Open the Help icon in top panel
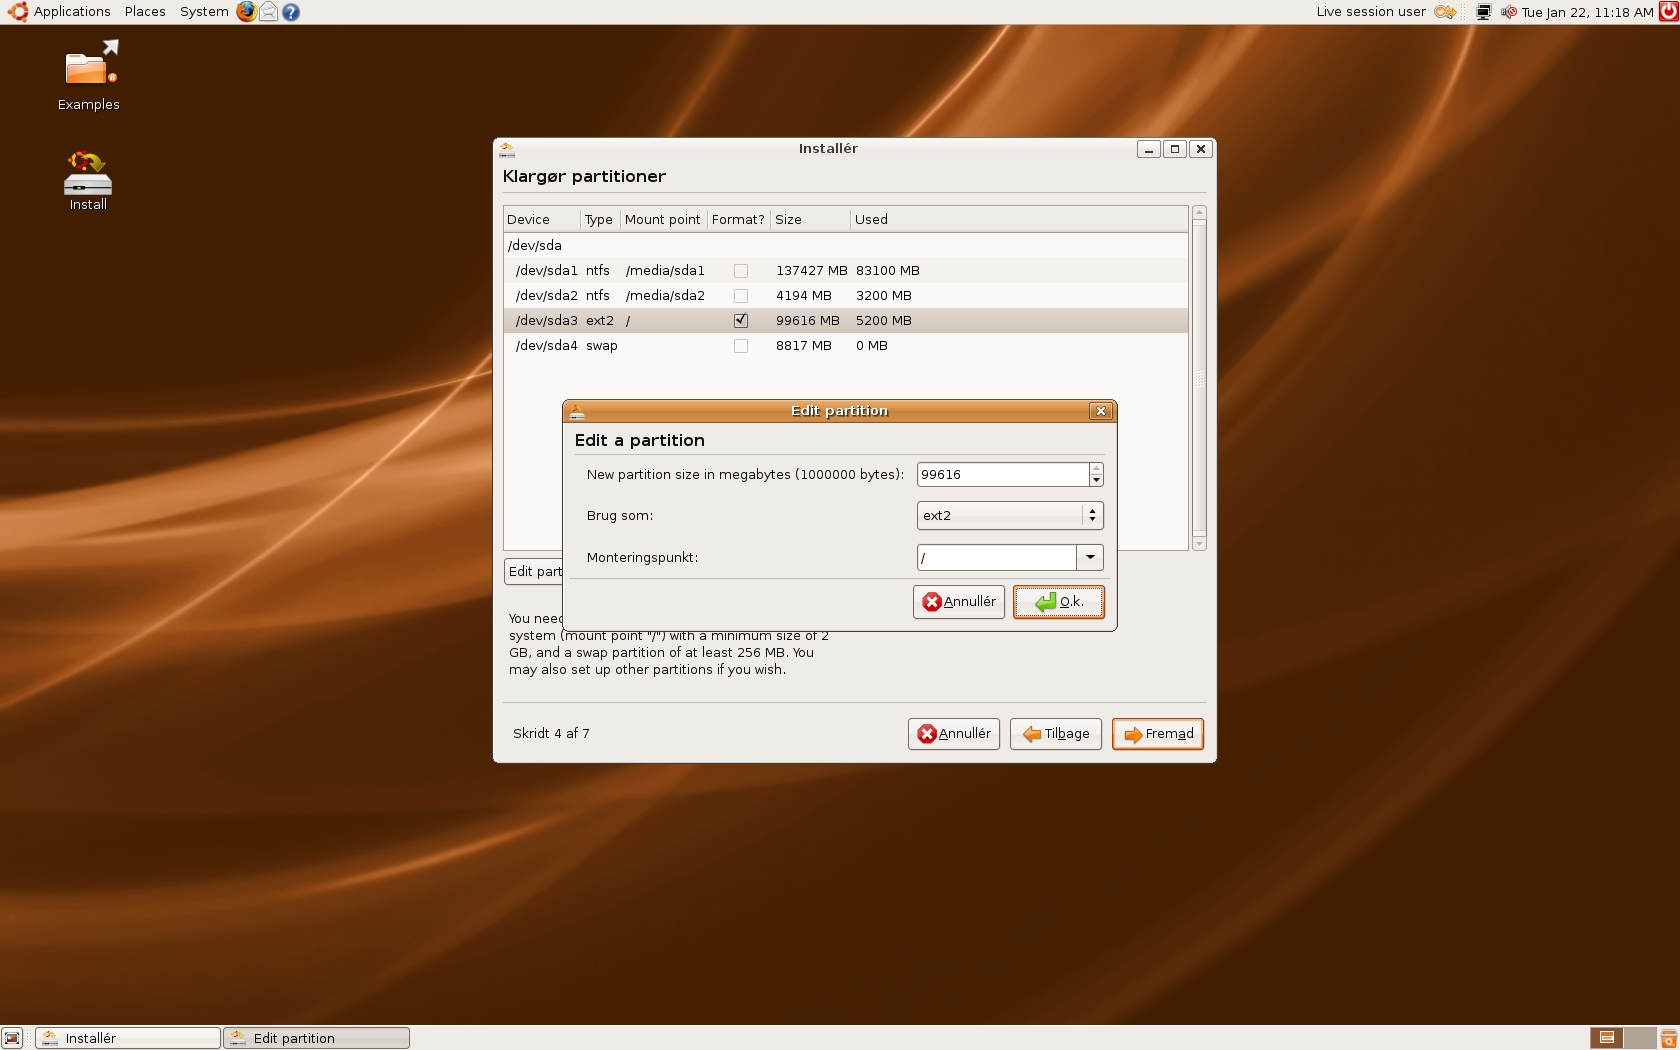The image size is (1680, 1050). (x=291, y=12)
